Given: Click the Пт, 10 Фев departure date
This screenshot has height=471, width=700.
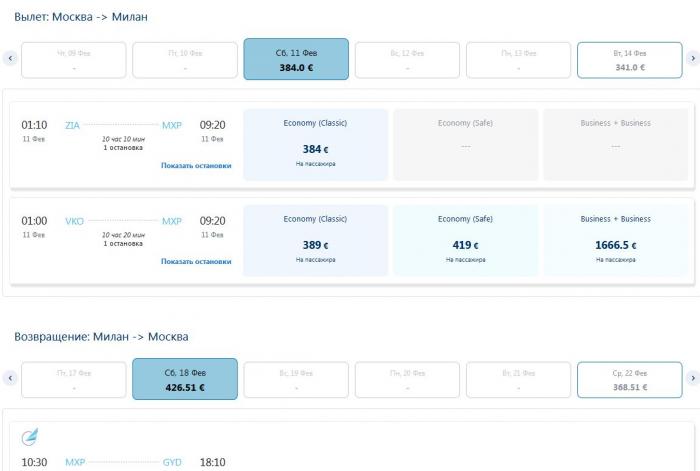Looking at the screenshot, I should [x=185, y=59].
